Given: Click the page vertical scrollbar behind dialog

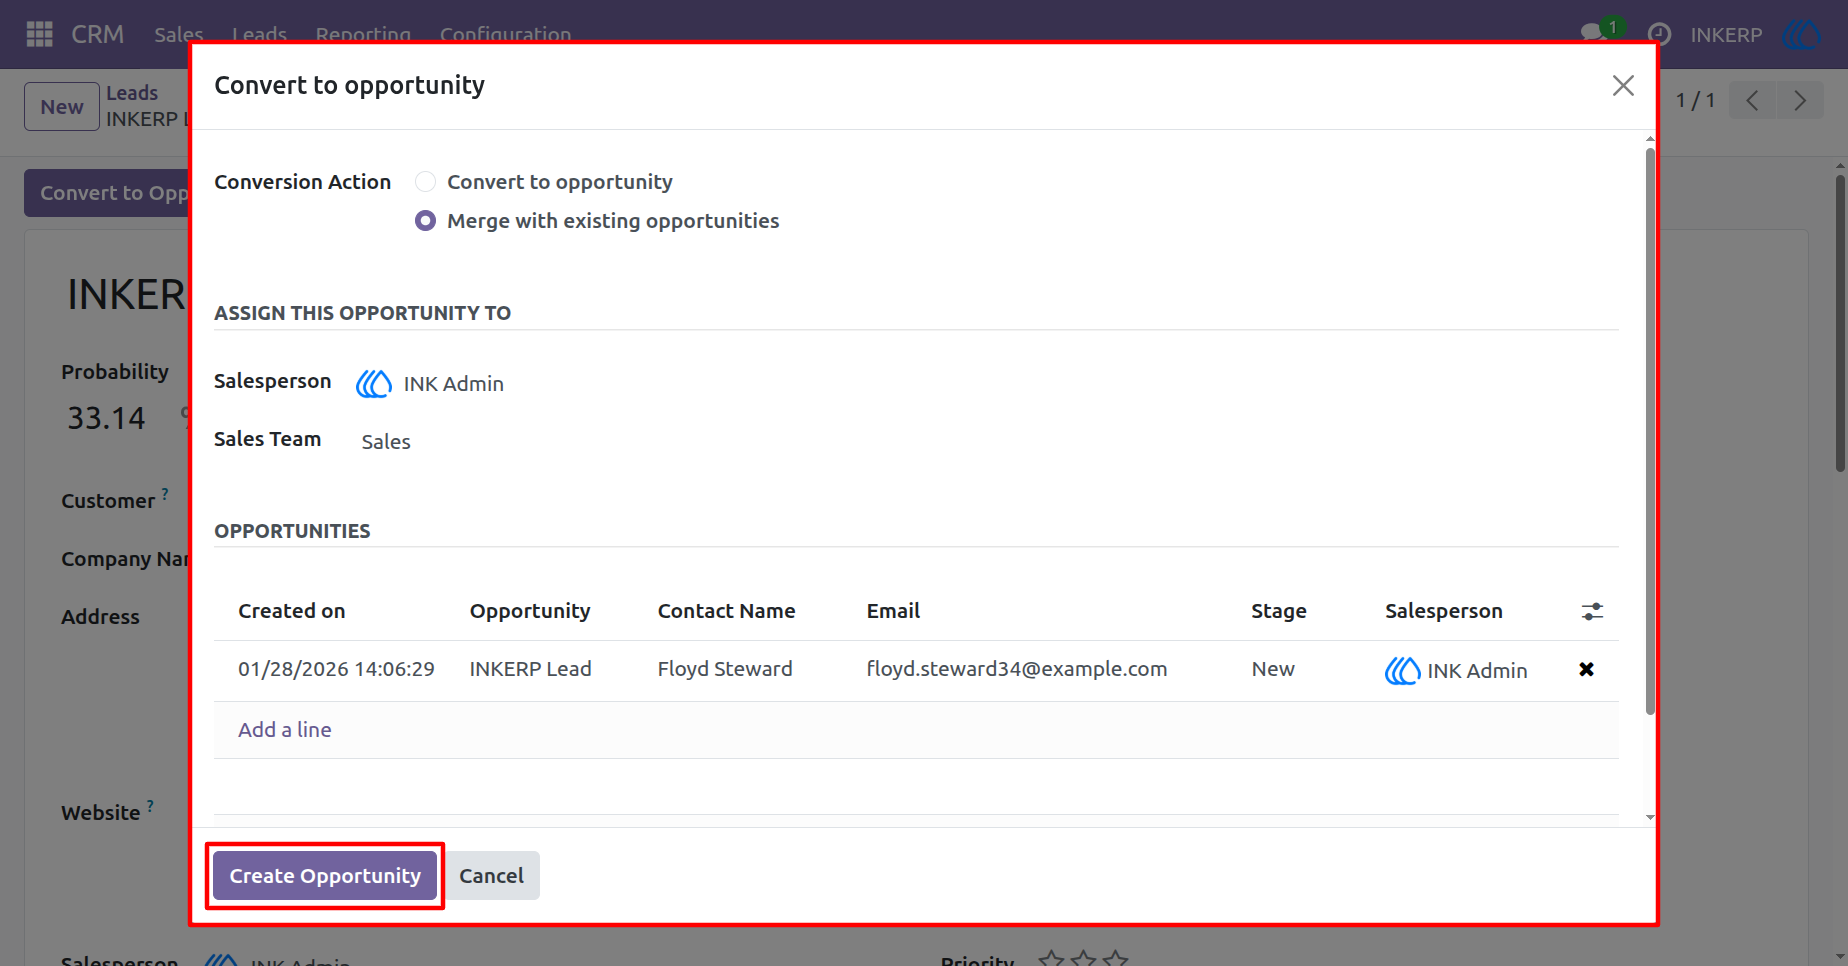Looking at the screenshot, I should pos(1839,323).
